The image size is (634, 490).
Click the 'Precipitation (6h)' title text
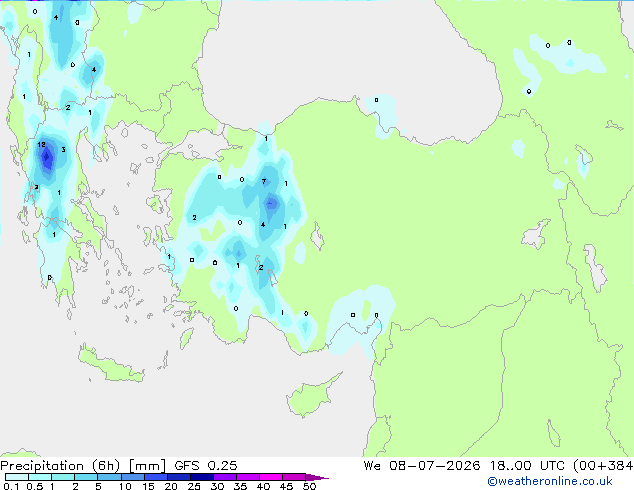tap(60, 466)
